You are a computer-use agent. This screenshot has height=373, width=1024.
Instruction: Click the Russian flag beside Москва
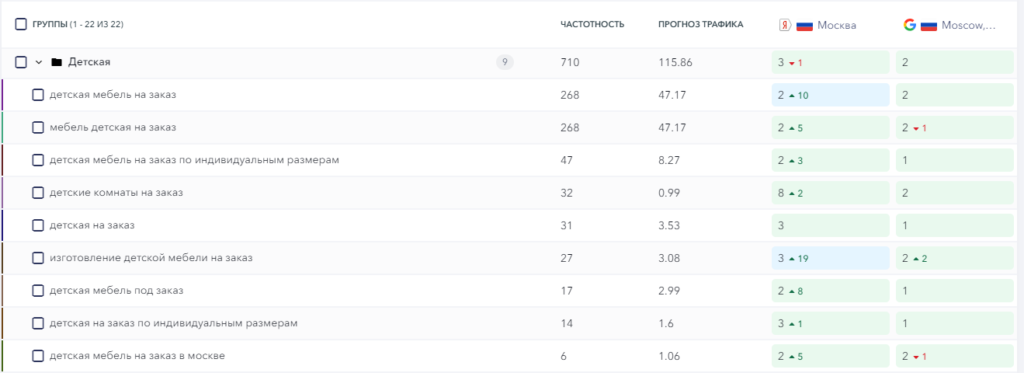pyautogui.click(x=804, y=25)
